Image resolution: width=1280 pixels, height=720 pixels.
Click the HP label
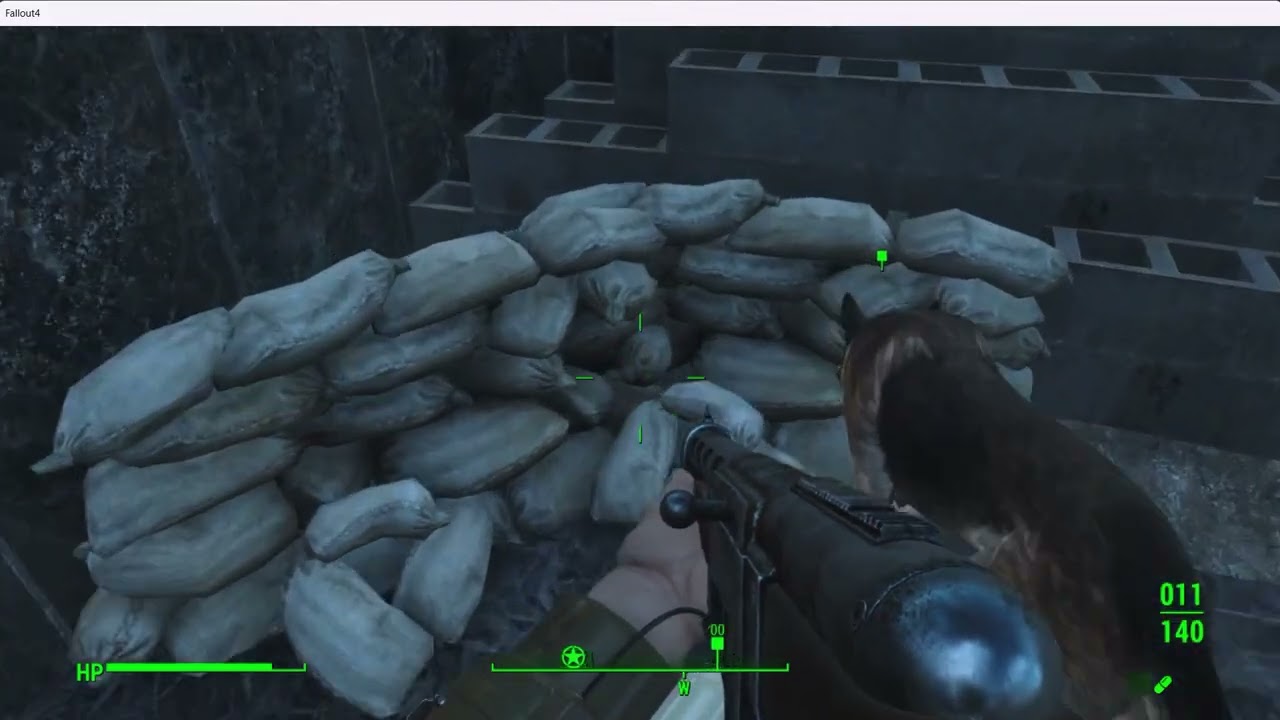click(x=89, y=673)
